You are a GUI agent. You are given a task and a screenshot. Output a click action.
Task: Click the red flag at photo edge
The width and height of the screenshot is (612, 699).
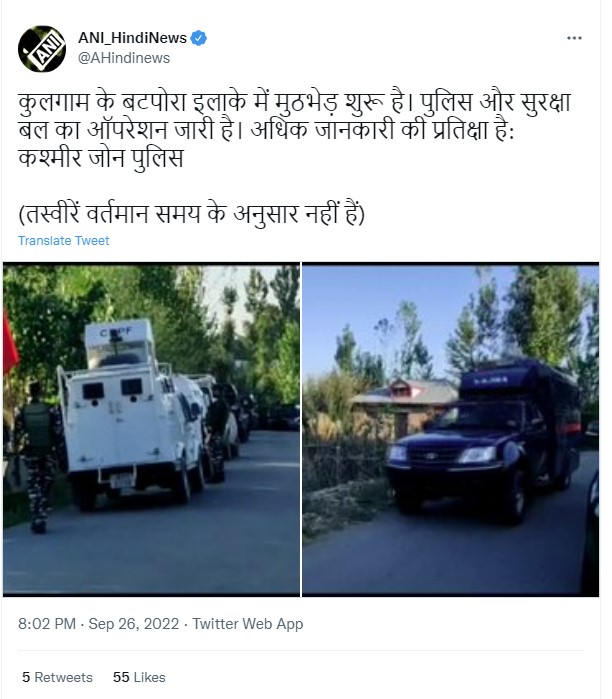(x=10, y=343)
